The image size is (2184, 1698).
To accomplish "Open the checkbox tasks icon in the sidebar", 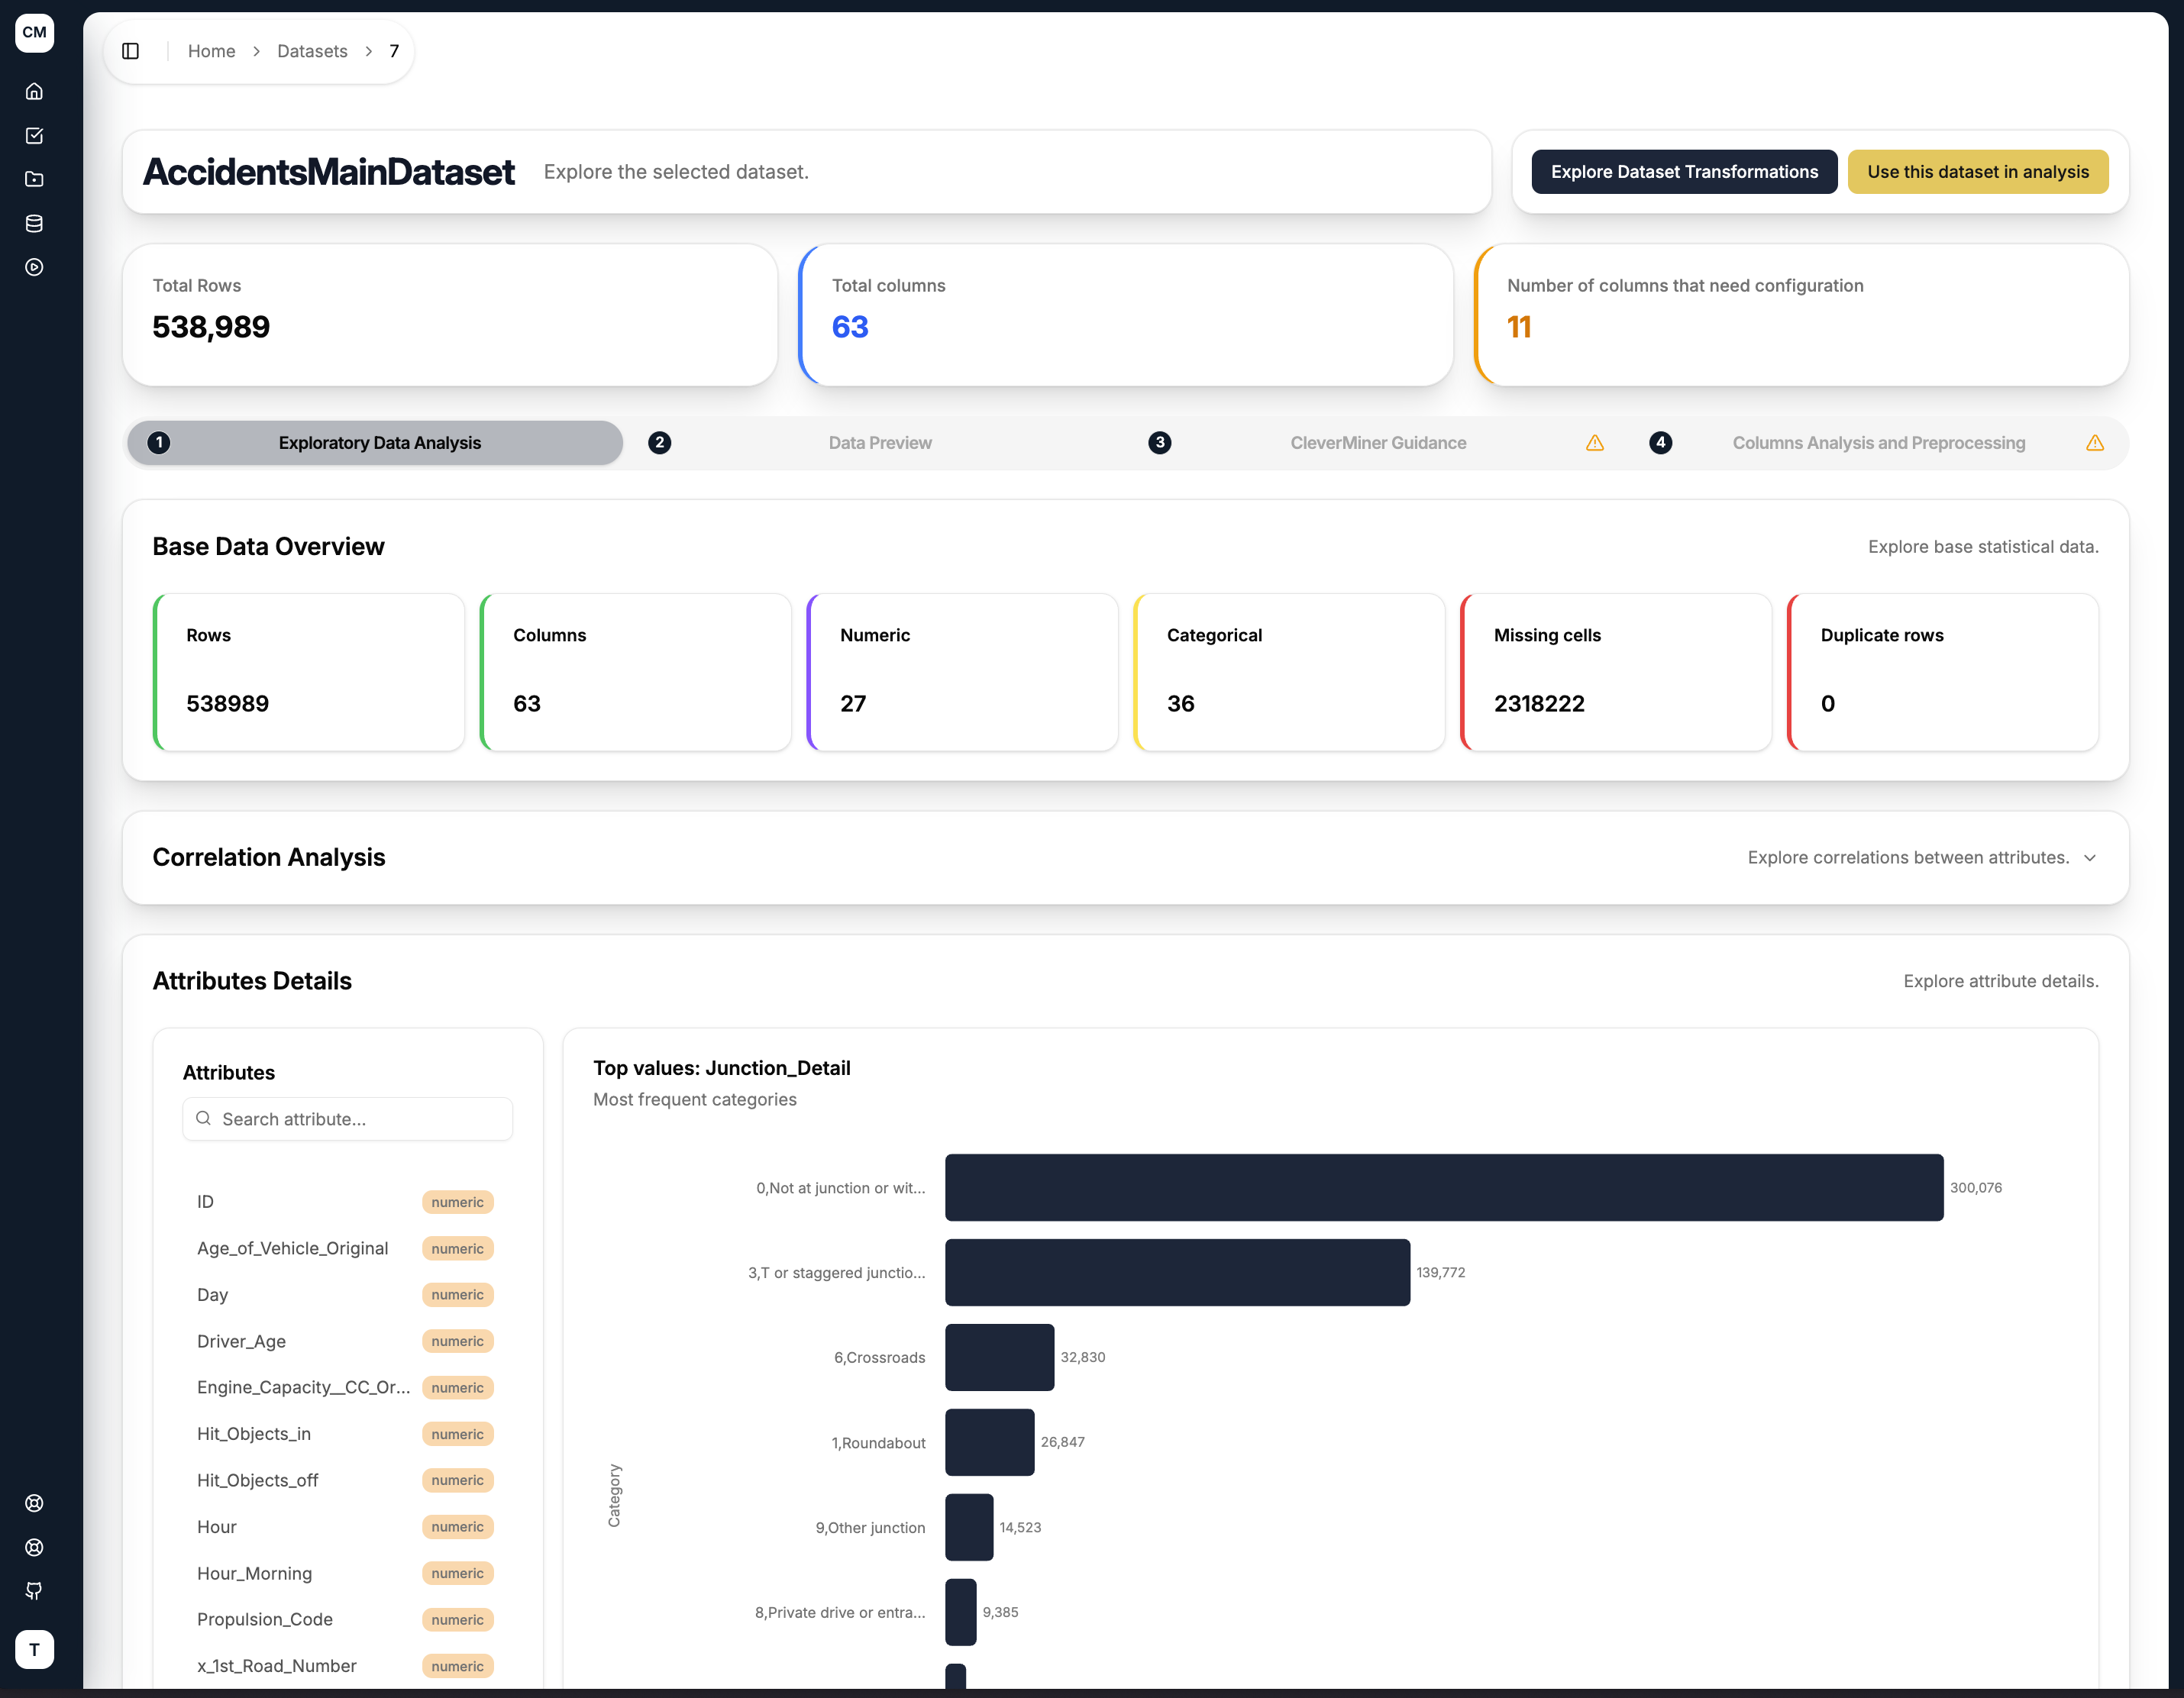I will (34, 135).
